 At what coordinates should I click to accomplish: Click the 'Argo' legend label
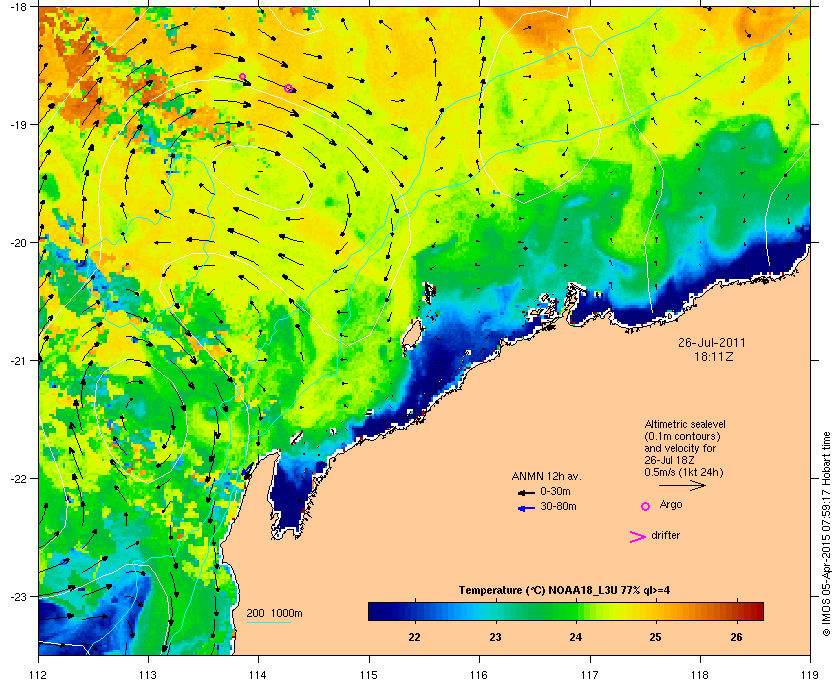(671, 504)
